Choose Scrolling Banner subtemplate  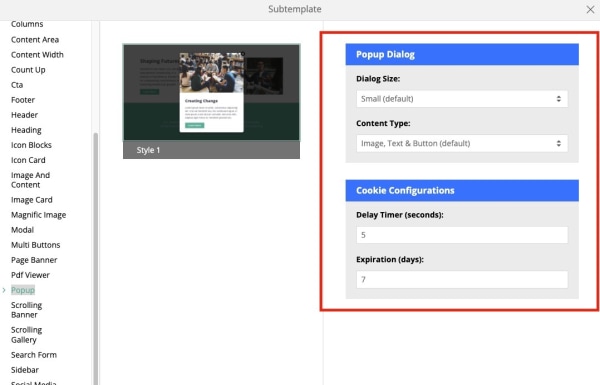click(26, 310)
